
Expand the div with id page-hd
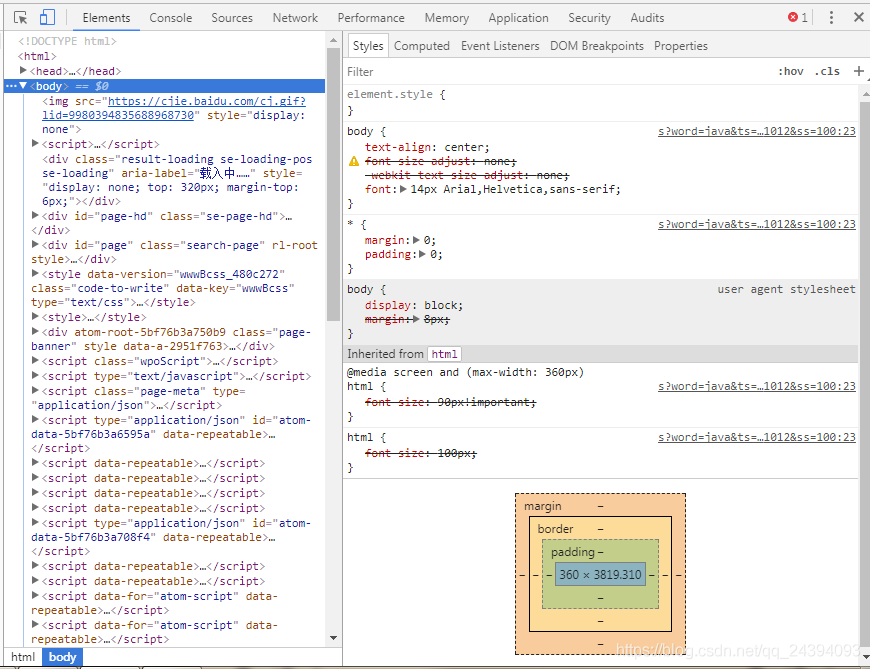click(36, 215)
